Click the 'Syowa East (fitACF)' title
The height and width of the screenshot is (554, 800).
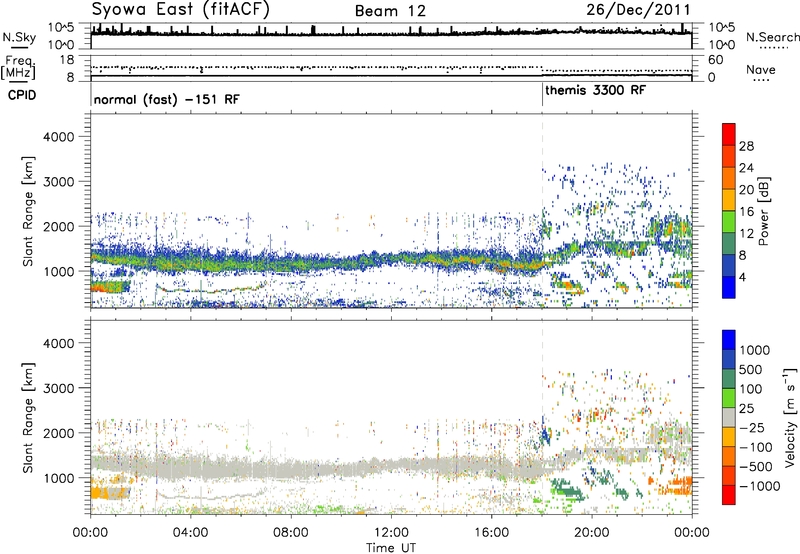coord(181,10)
